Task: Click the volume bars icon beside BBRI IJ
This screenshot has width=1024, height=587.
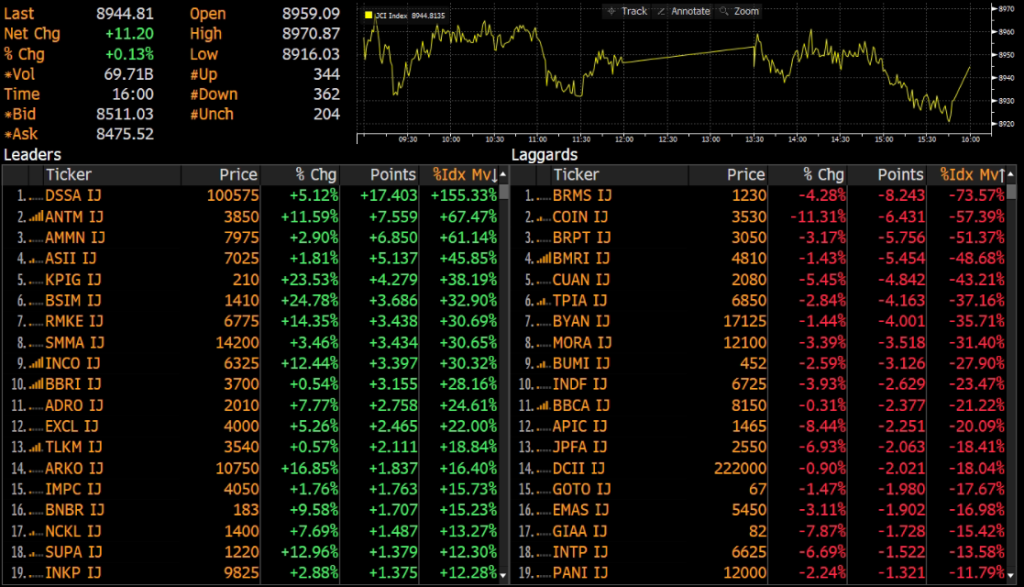Action: 33,385
